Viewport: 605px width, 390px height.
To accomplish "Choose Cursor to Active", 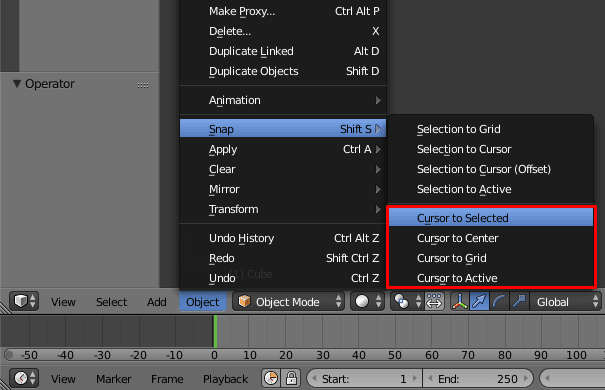I will click(x=491, y=278).
